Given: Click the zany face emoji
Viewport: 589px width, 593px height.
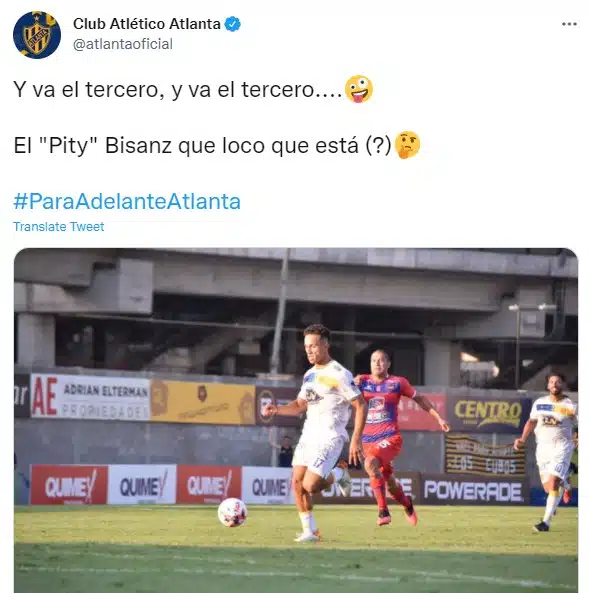Looking at the screenshot, I should click(359, 89).
